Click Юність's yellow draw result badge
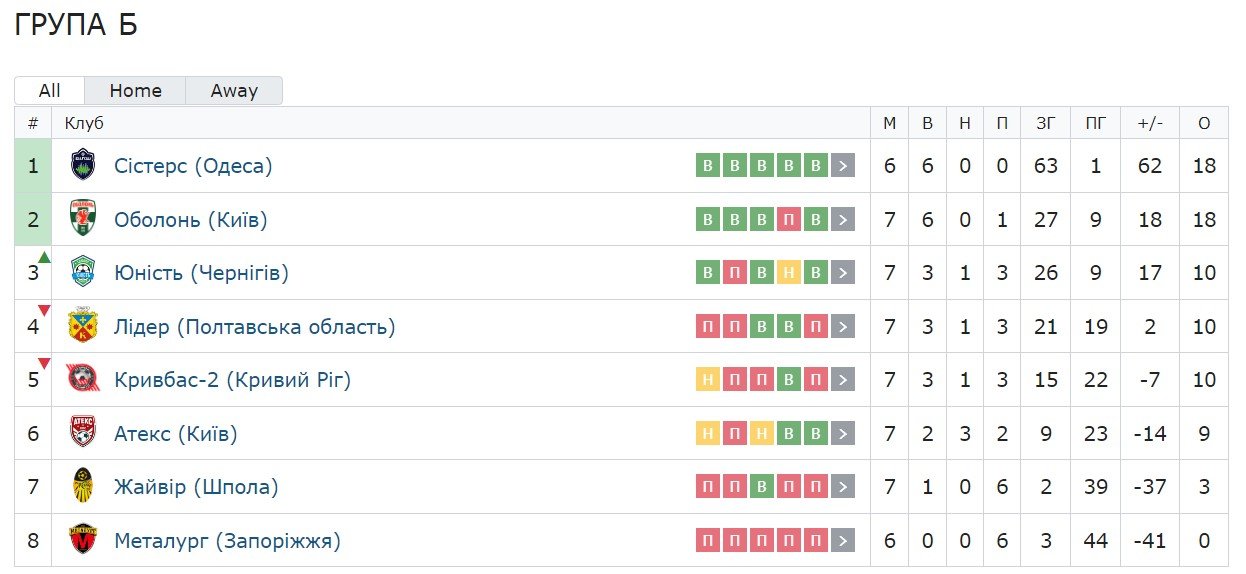Image resolution: width=1246 pixels, height=574 pixels. 789,273
